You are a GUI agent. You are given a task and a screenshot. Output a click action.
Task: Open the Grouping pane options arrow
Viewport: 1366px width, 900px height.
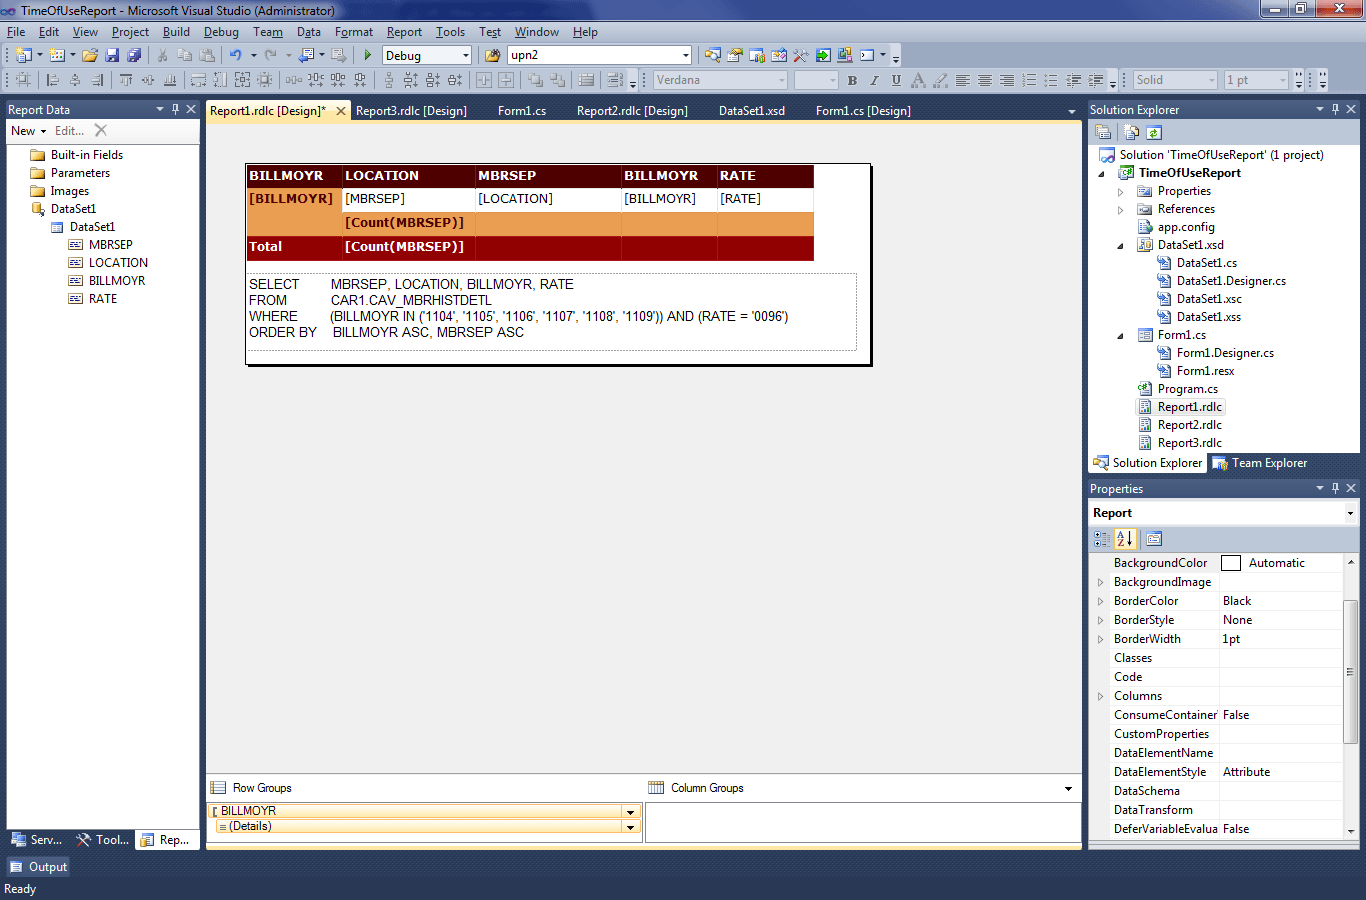point(1068,789)
